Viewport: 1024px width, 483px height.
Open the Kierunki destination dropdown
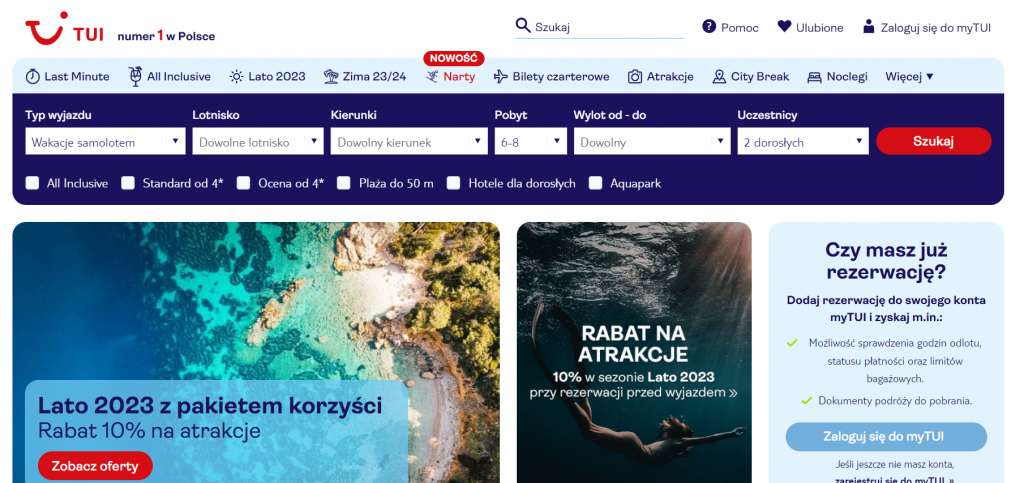click(x=408, y=142)
